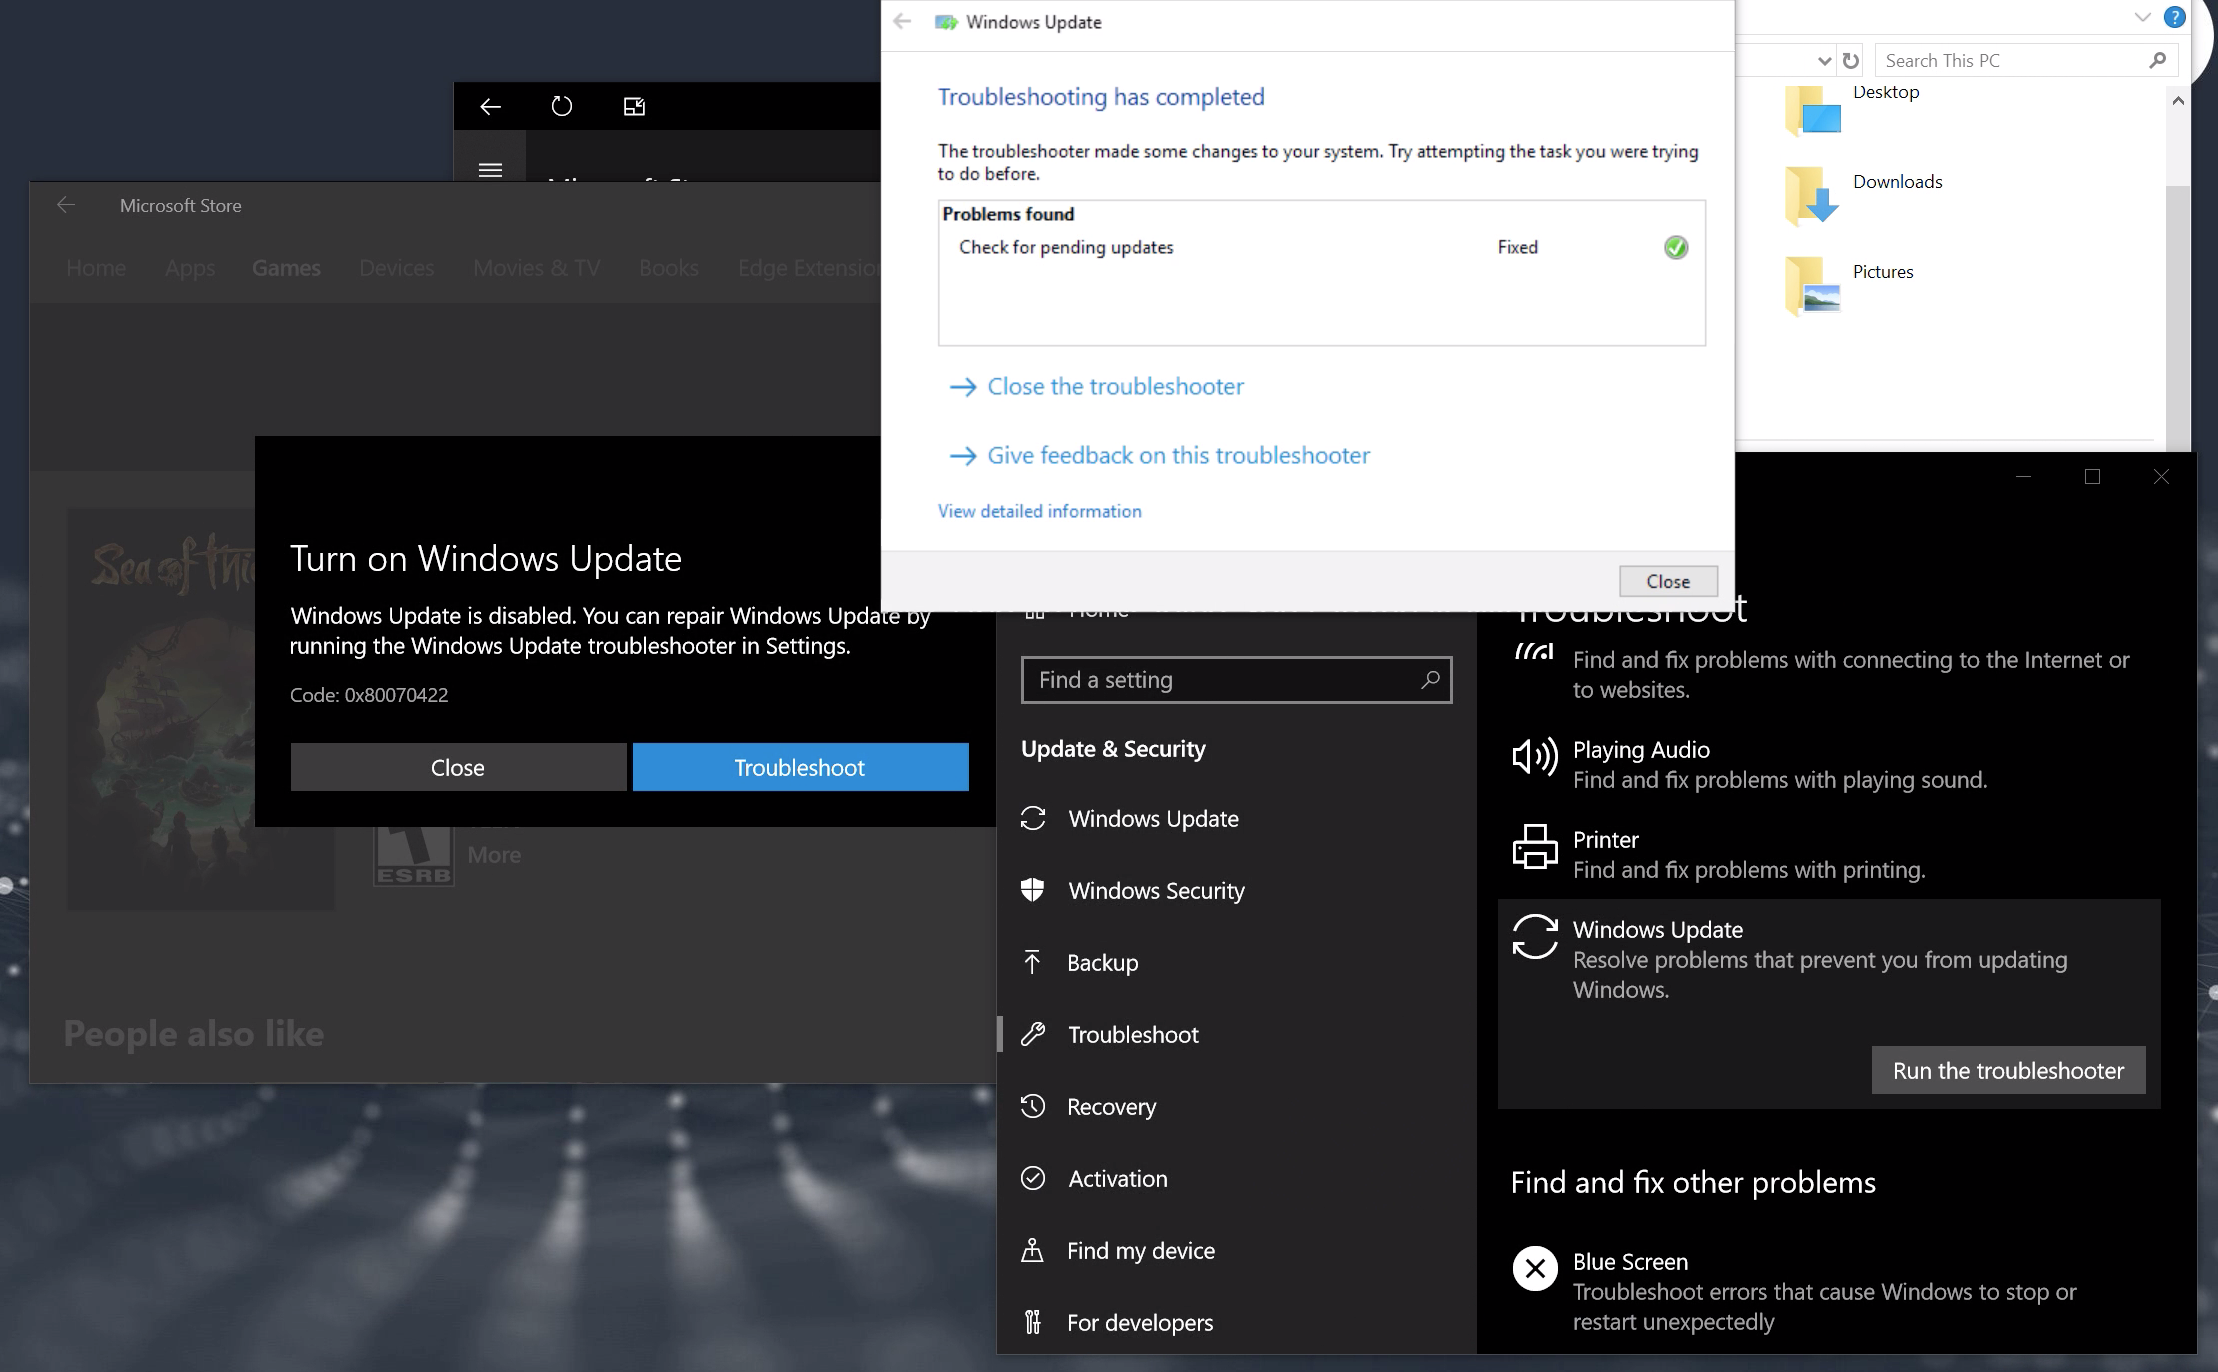Click the Printer icon in troubleshoot list
The width and height of the screenshot is (2218, 1372).
coord(1535,847)
